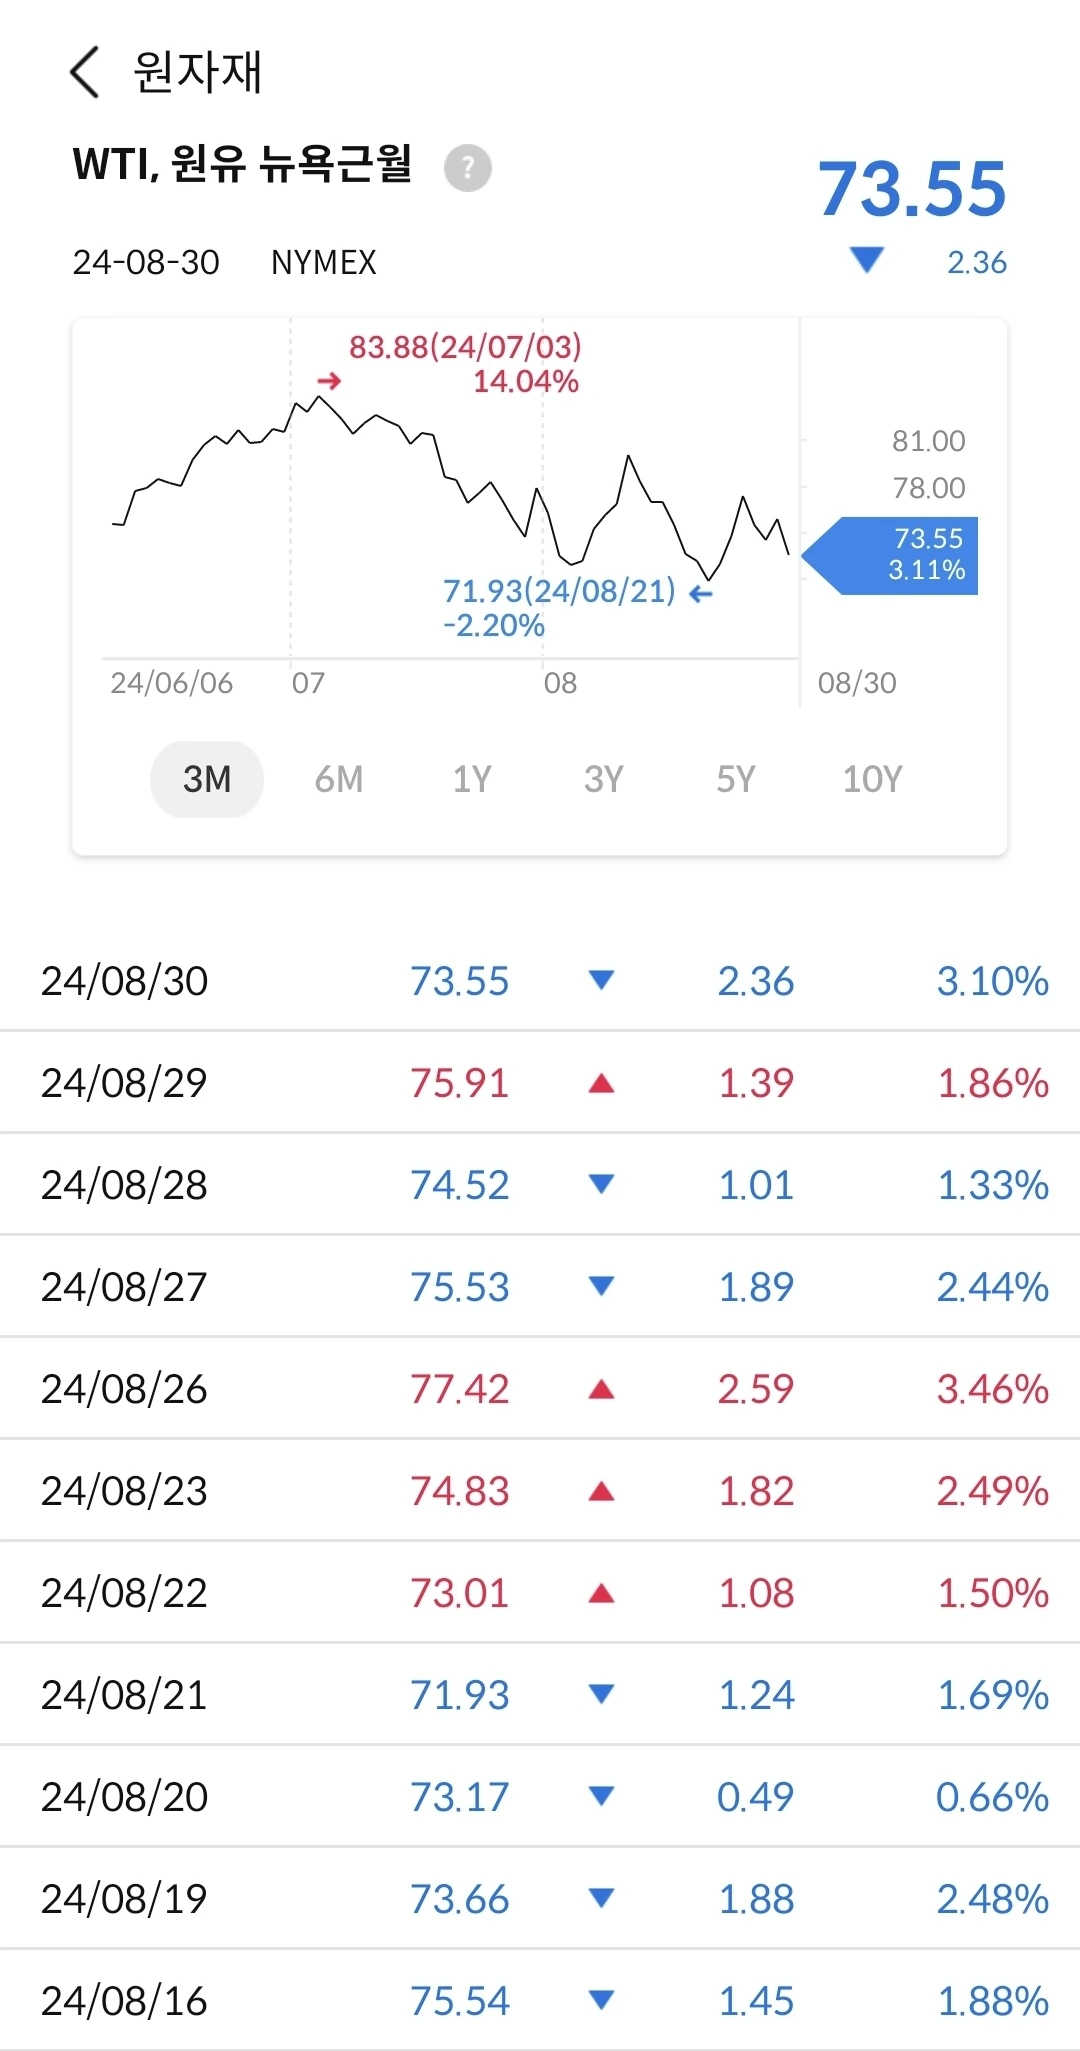Image resolution: width=1080 pixels, height=2051 pixels.
Task: Tap the up triangle in the 24/08/26 row
Action: [601, 1389]
